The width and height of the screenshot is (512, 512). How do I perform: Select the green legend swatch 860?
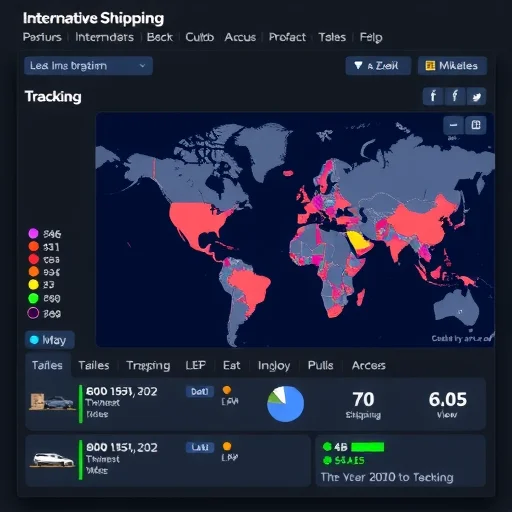point(33,298)
